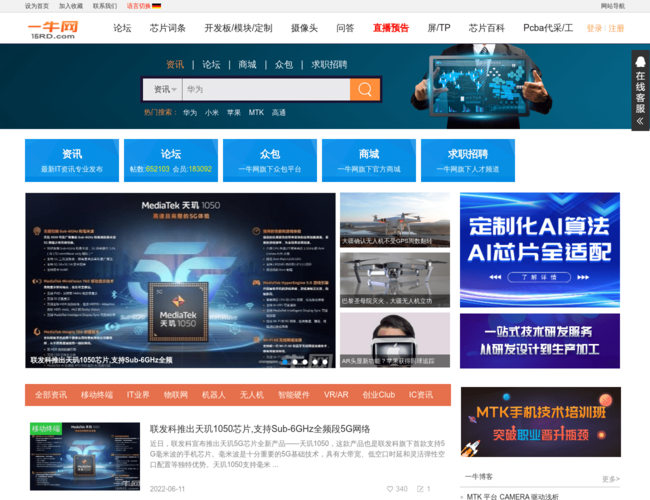Image resolution: width=650 pixels, height=500 pixels.
Task: Open the white drone GPS news thumbnail
Action: [395, 220]
